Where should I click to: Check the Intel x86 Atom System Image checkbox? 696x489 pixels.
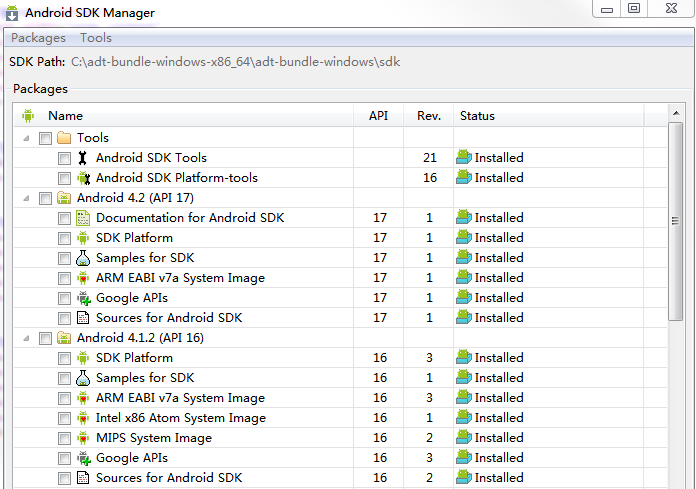pyautogui.click(x=64, y=418)
